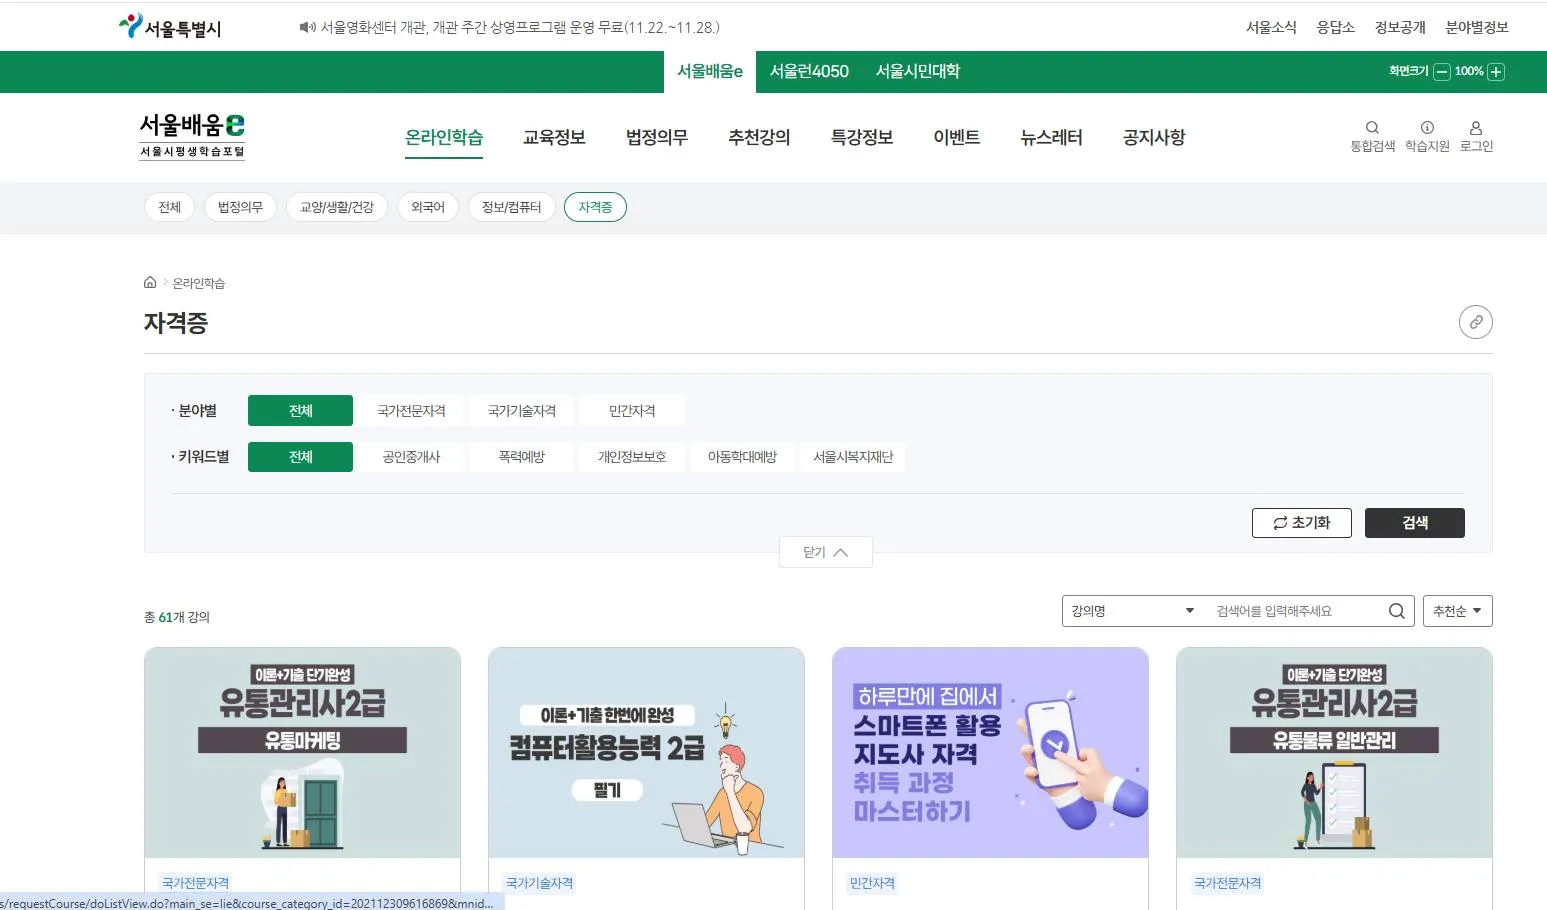Screen dimensions: 1547x910
Task: Open 온라인학습 main menu
Action: pyautogui.click(x=444, y=138)
